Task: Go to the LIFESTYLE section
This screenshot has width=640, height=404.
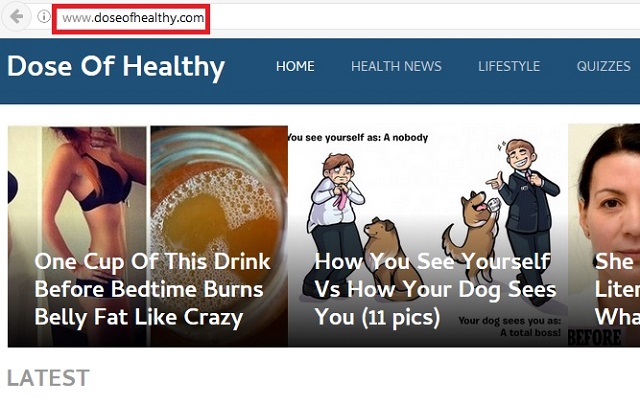Action: click(x=509, y=66)
